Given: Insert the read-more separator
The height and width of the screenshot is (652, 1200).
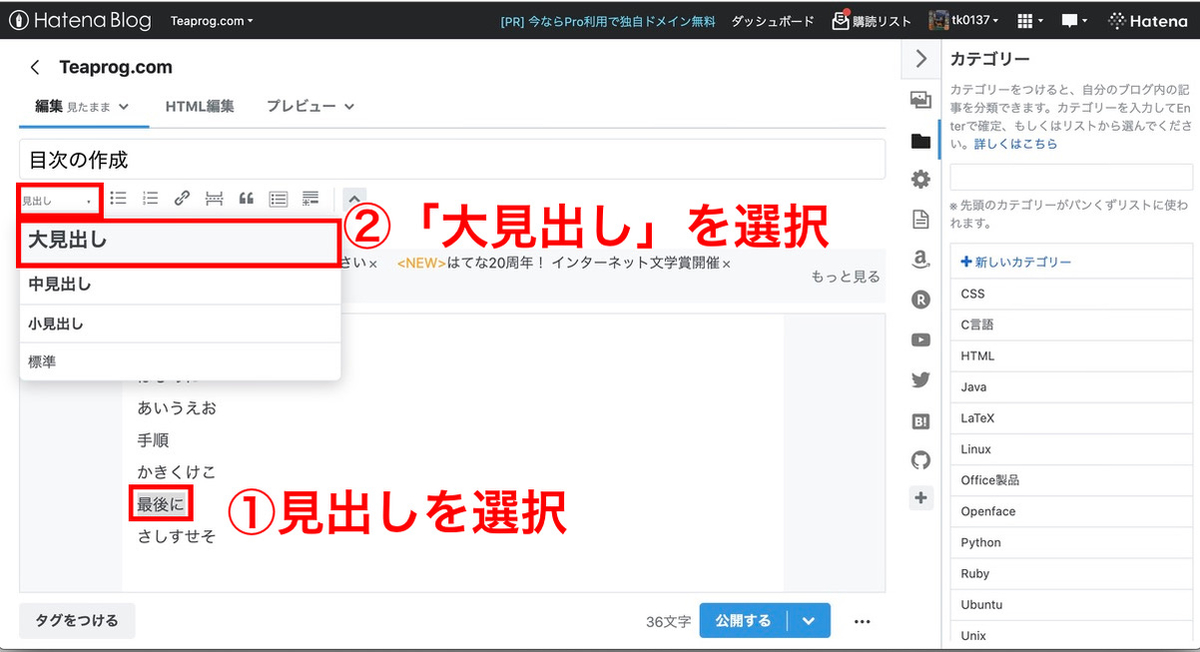Looking at the screenshot, I should (214, 198).
